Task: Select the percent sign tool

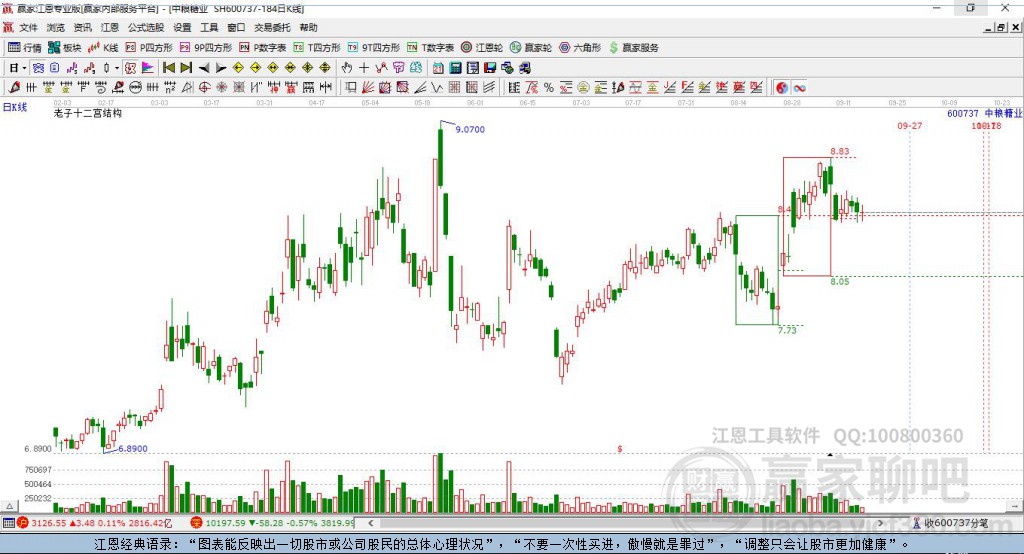Action: click(549, 87)
